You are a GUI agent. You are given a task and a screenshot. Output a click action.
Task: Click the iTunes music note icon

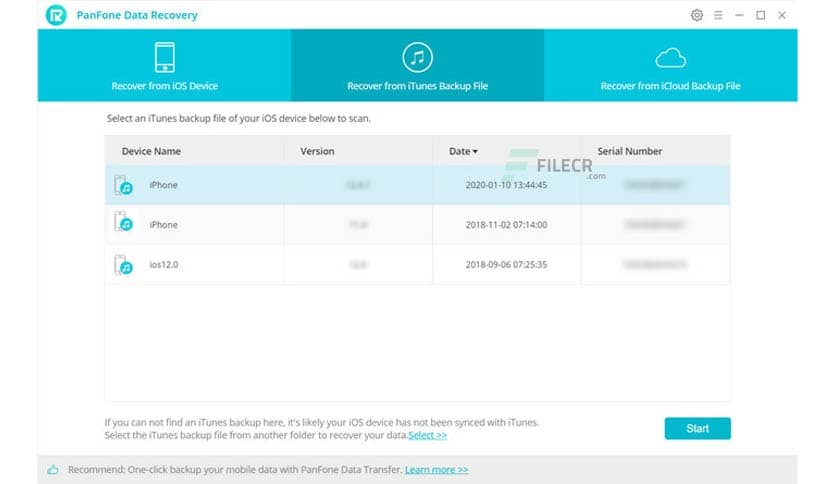click(x=417, y=57)
